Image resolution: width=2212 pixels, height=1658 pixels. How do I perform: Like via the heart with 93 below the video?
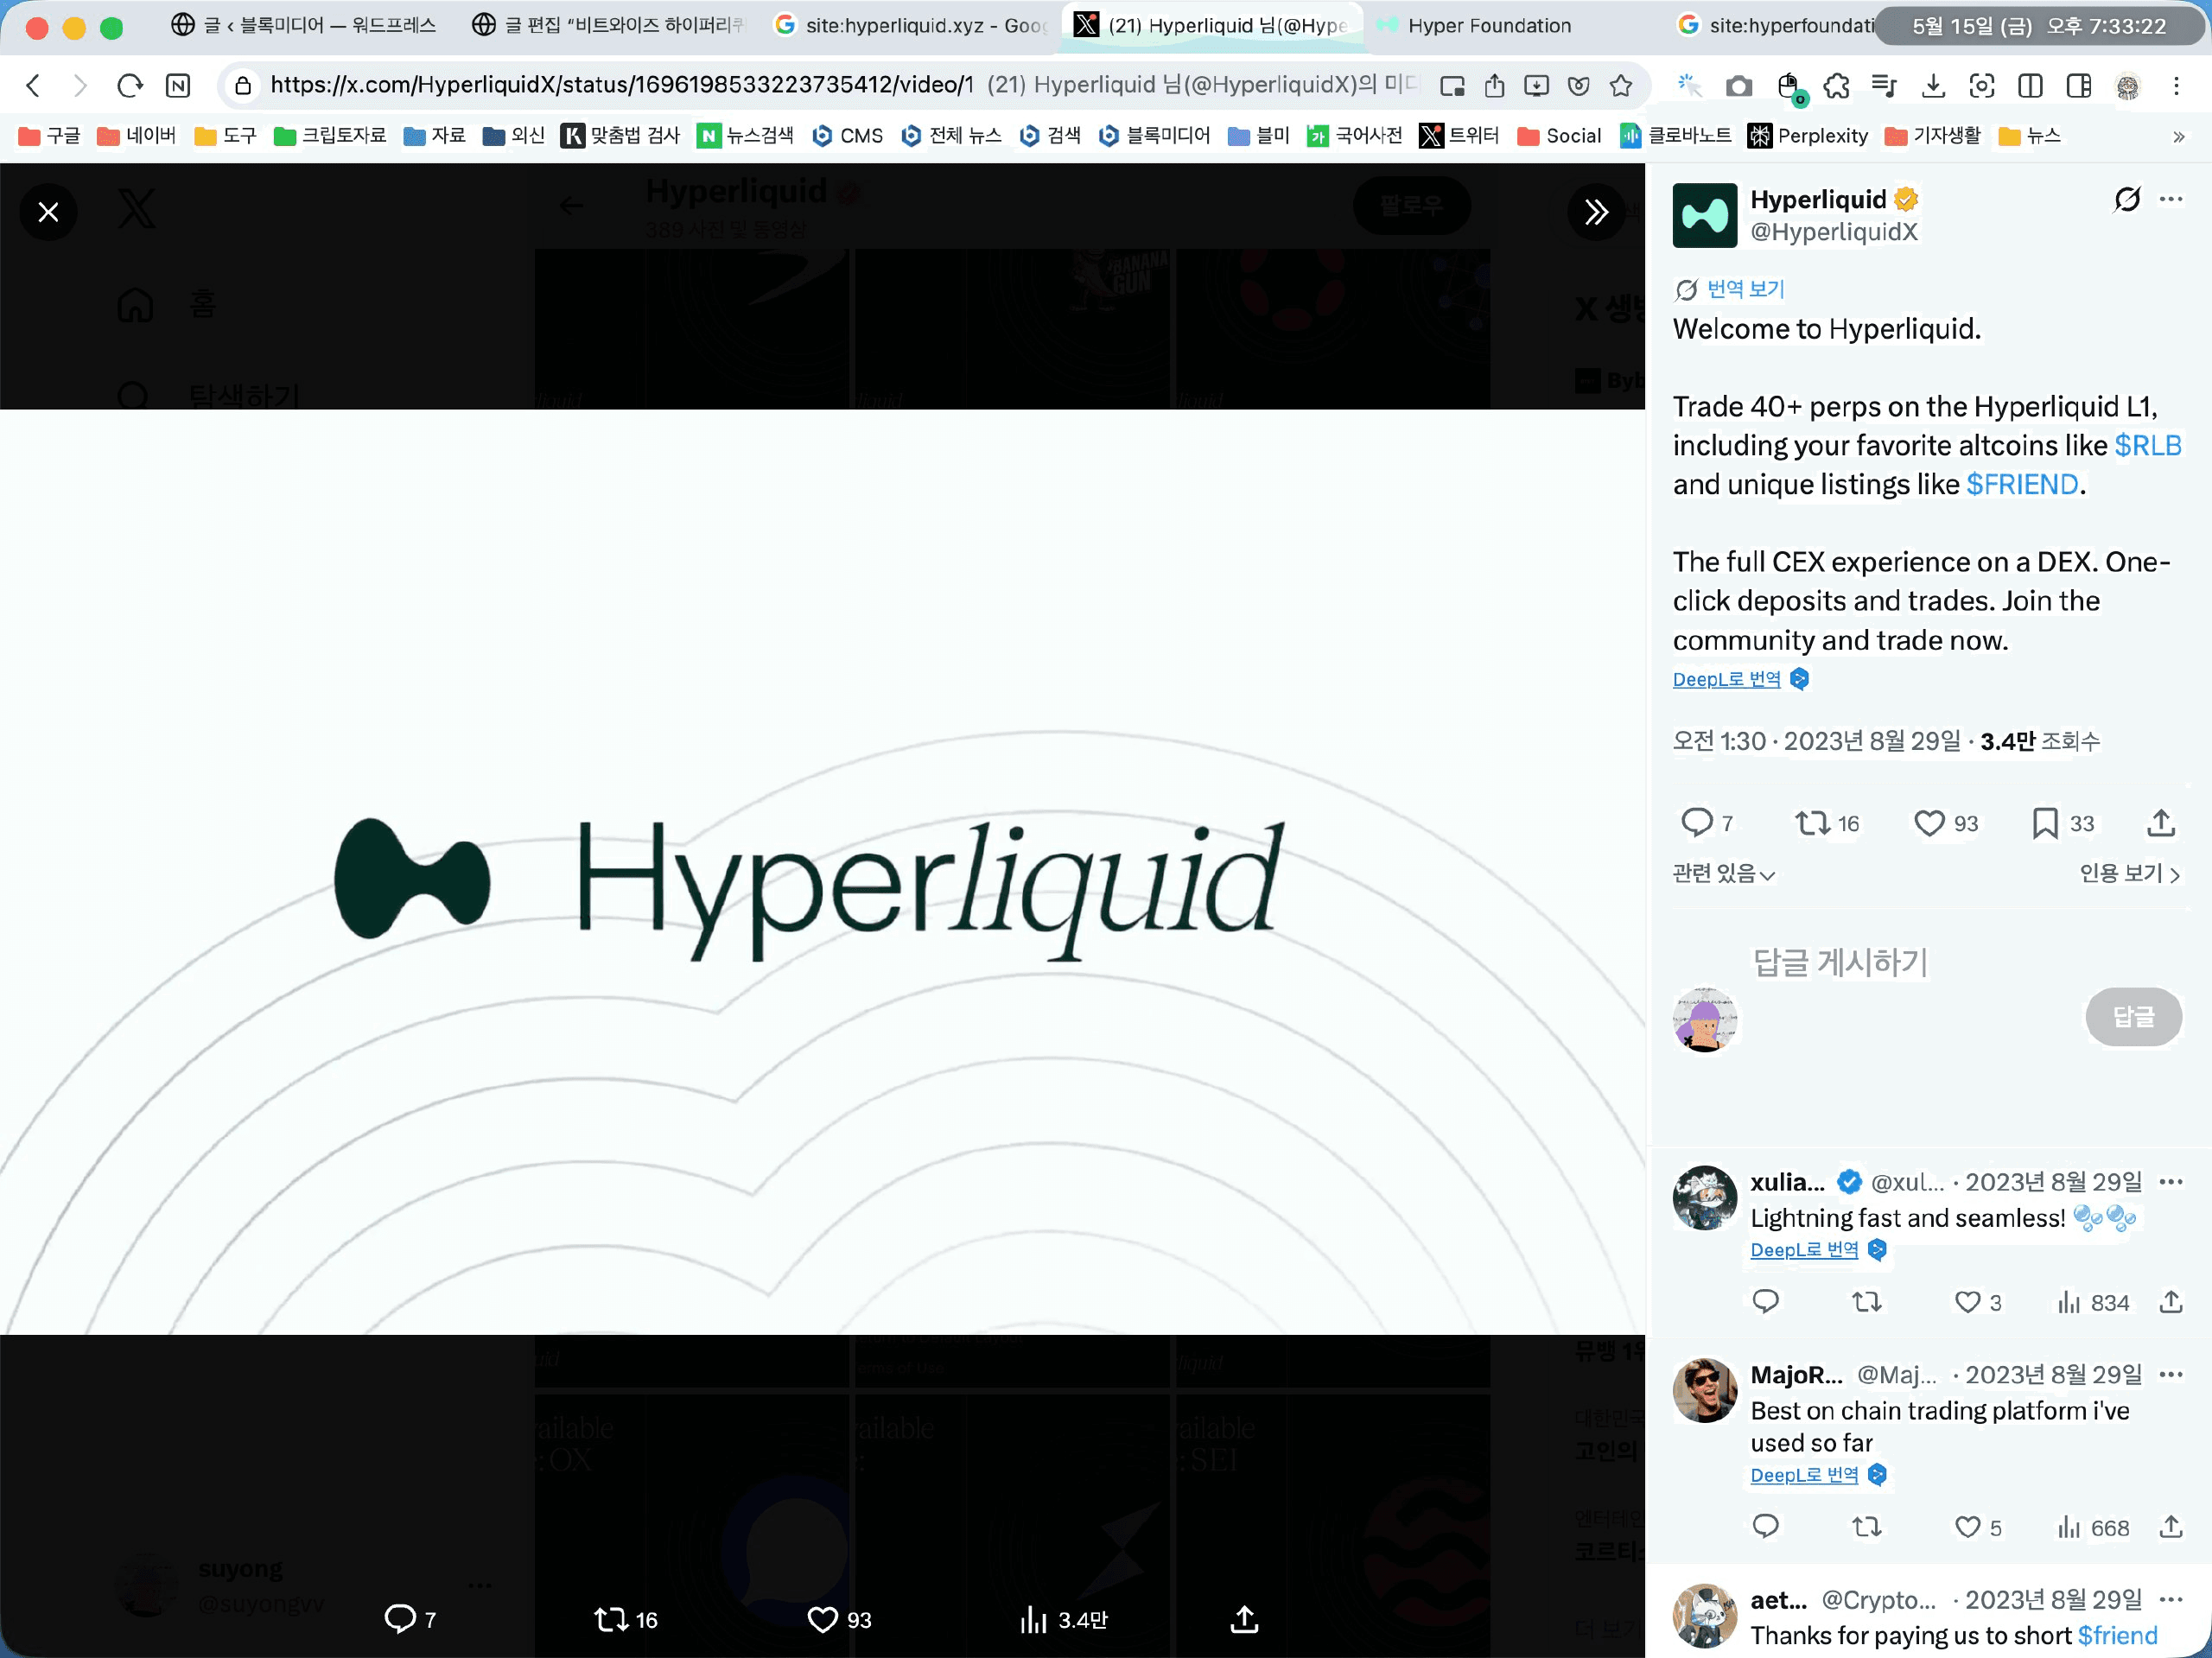839,1619
